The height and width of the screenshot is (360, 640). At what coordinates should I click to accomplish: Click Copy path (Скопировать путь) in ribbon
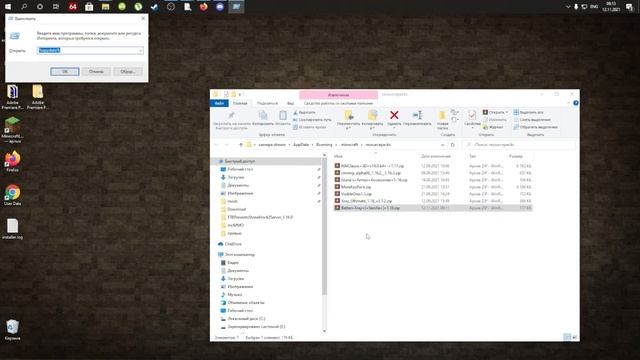[312, 120]
